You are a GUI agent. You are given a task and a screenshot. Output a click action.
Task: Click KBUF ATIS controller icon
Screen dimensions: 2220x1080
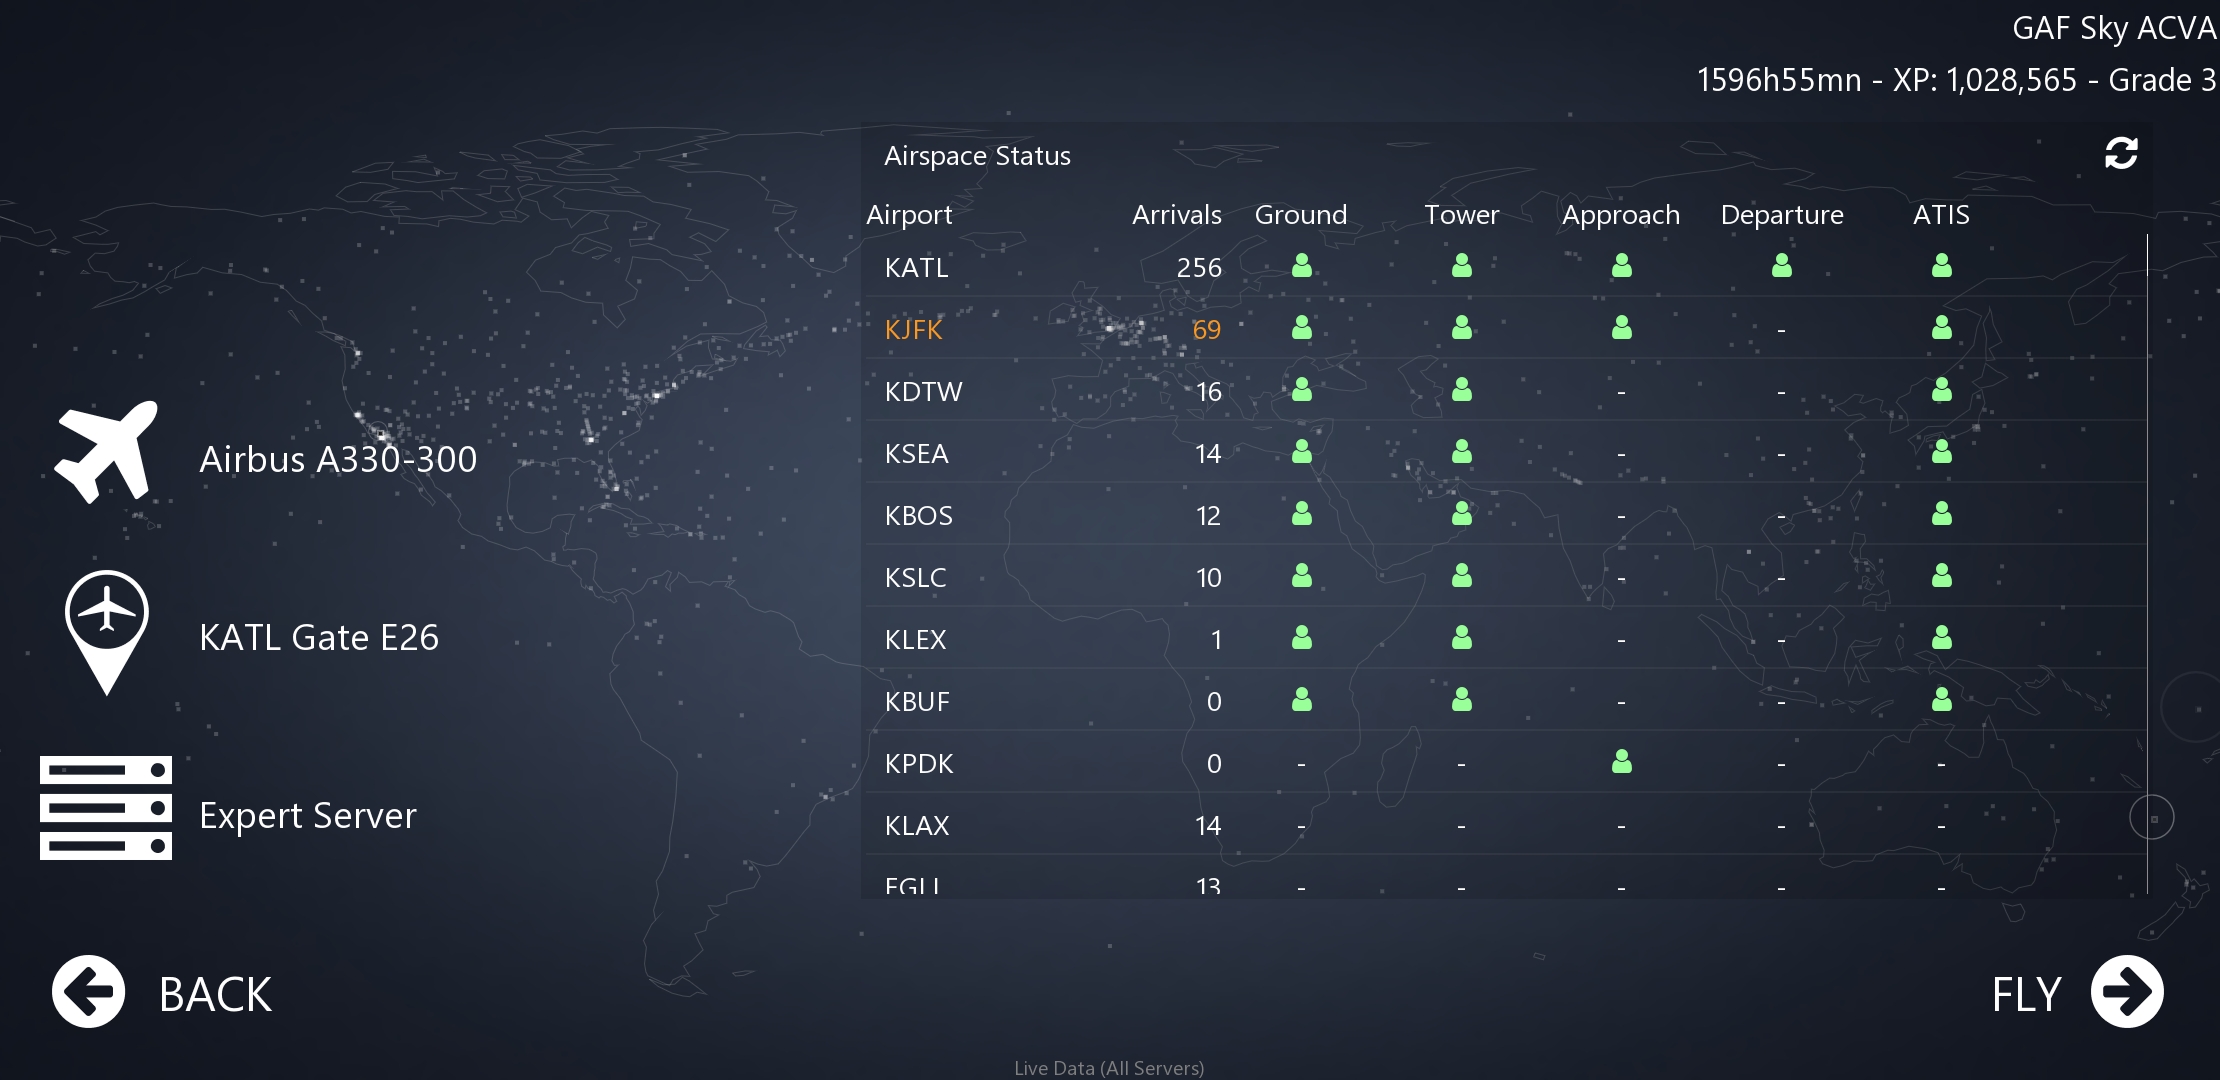tap(1941, 700)
